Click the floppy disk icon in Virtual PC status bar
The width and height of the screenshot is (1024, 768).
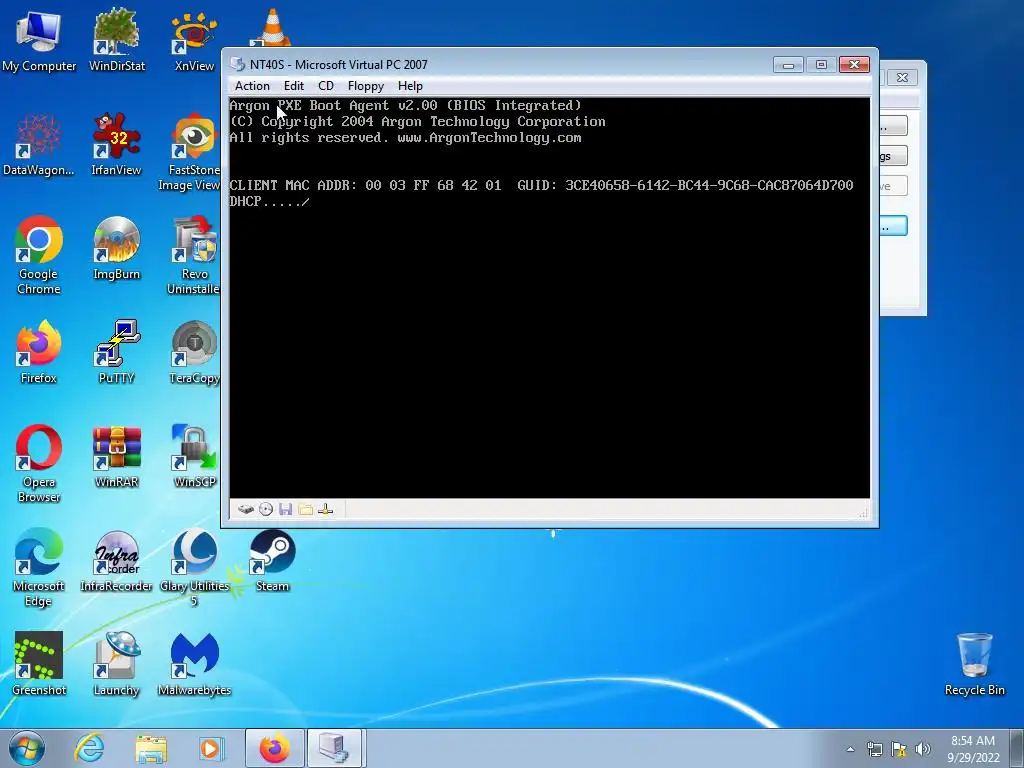pyautogui.click(x=285, y=509)
